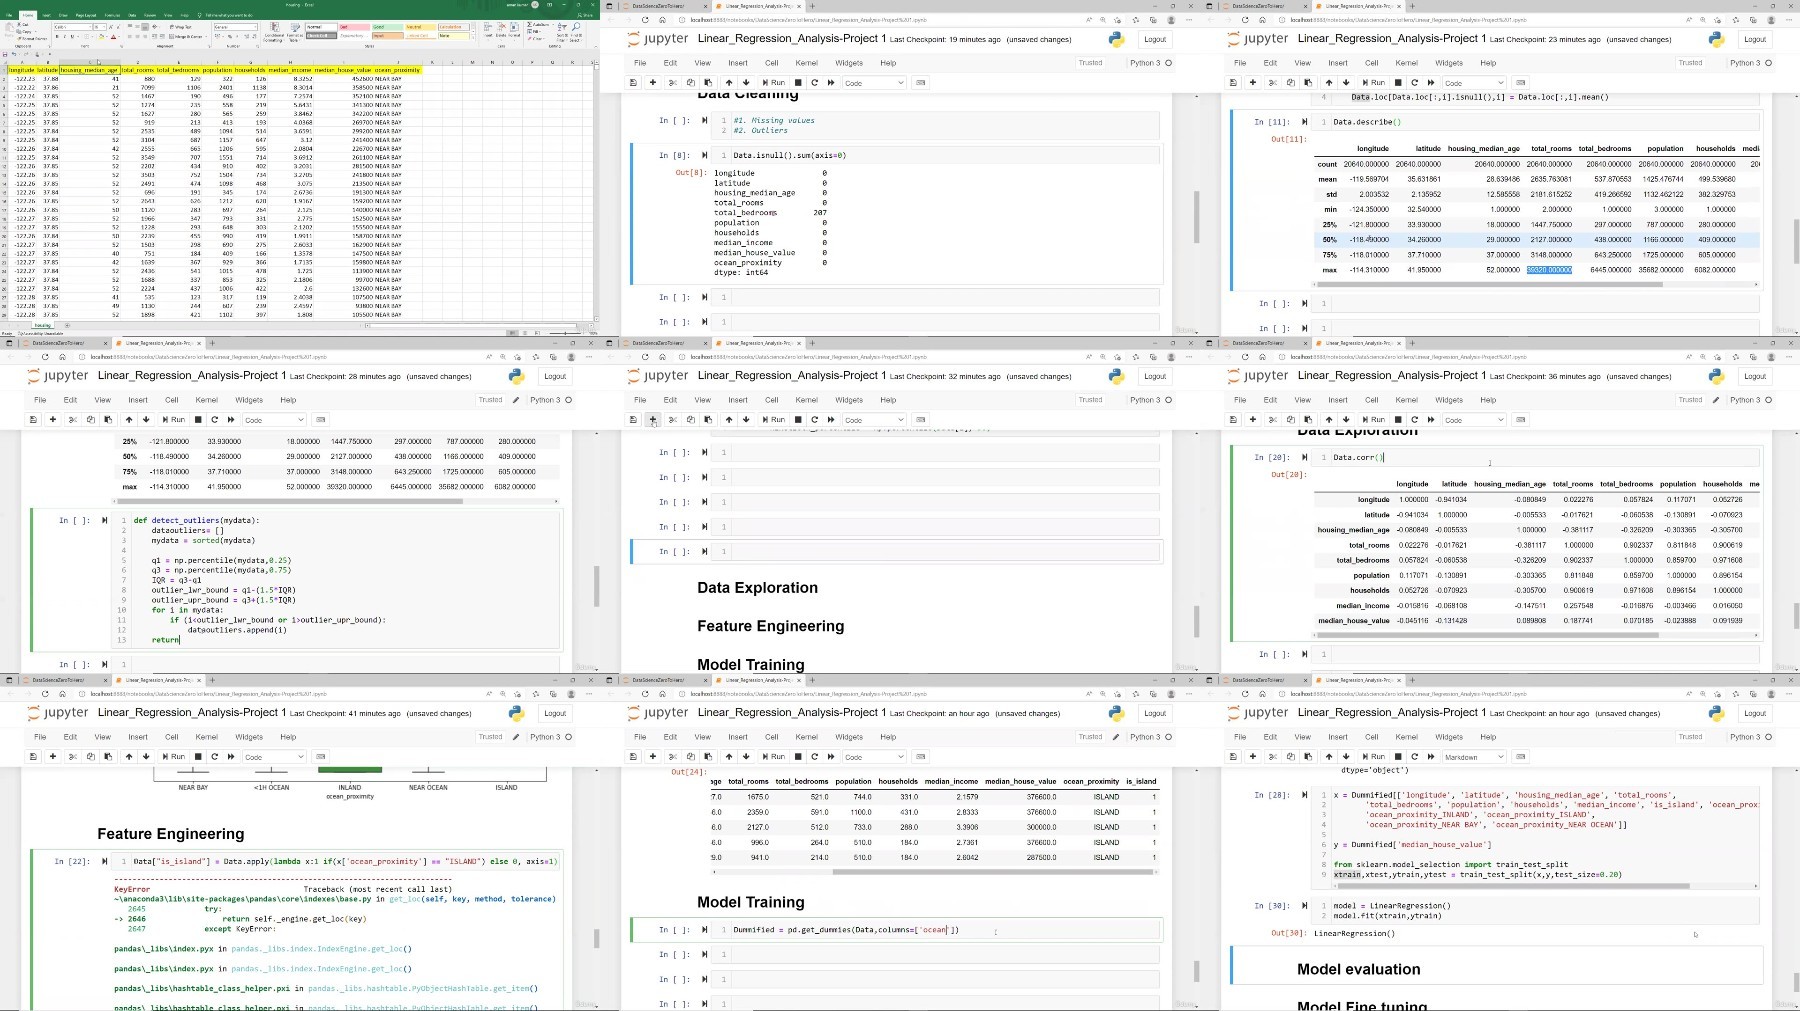The height and width of the screenshot is (1011, 1800).
Task: Click code cell containing pd.get_dummies
Action: [x=945, y=930]
